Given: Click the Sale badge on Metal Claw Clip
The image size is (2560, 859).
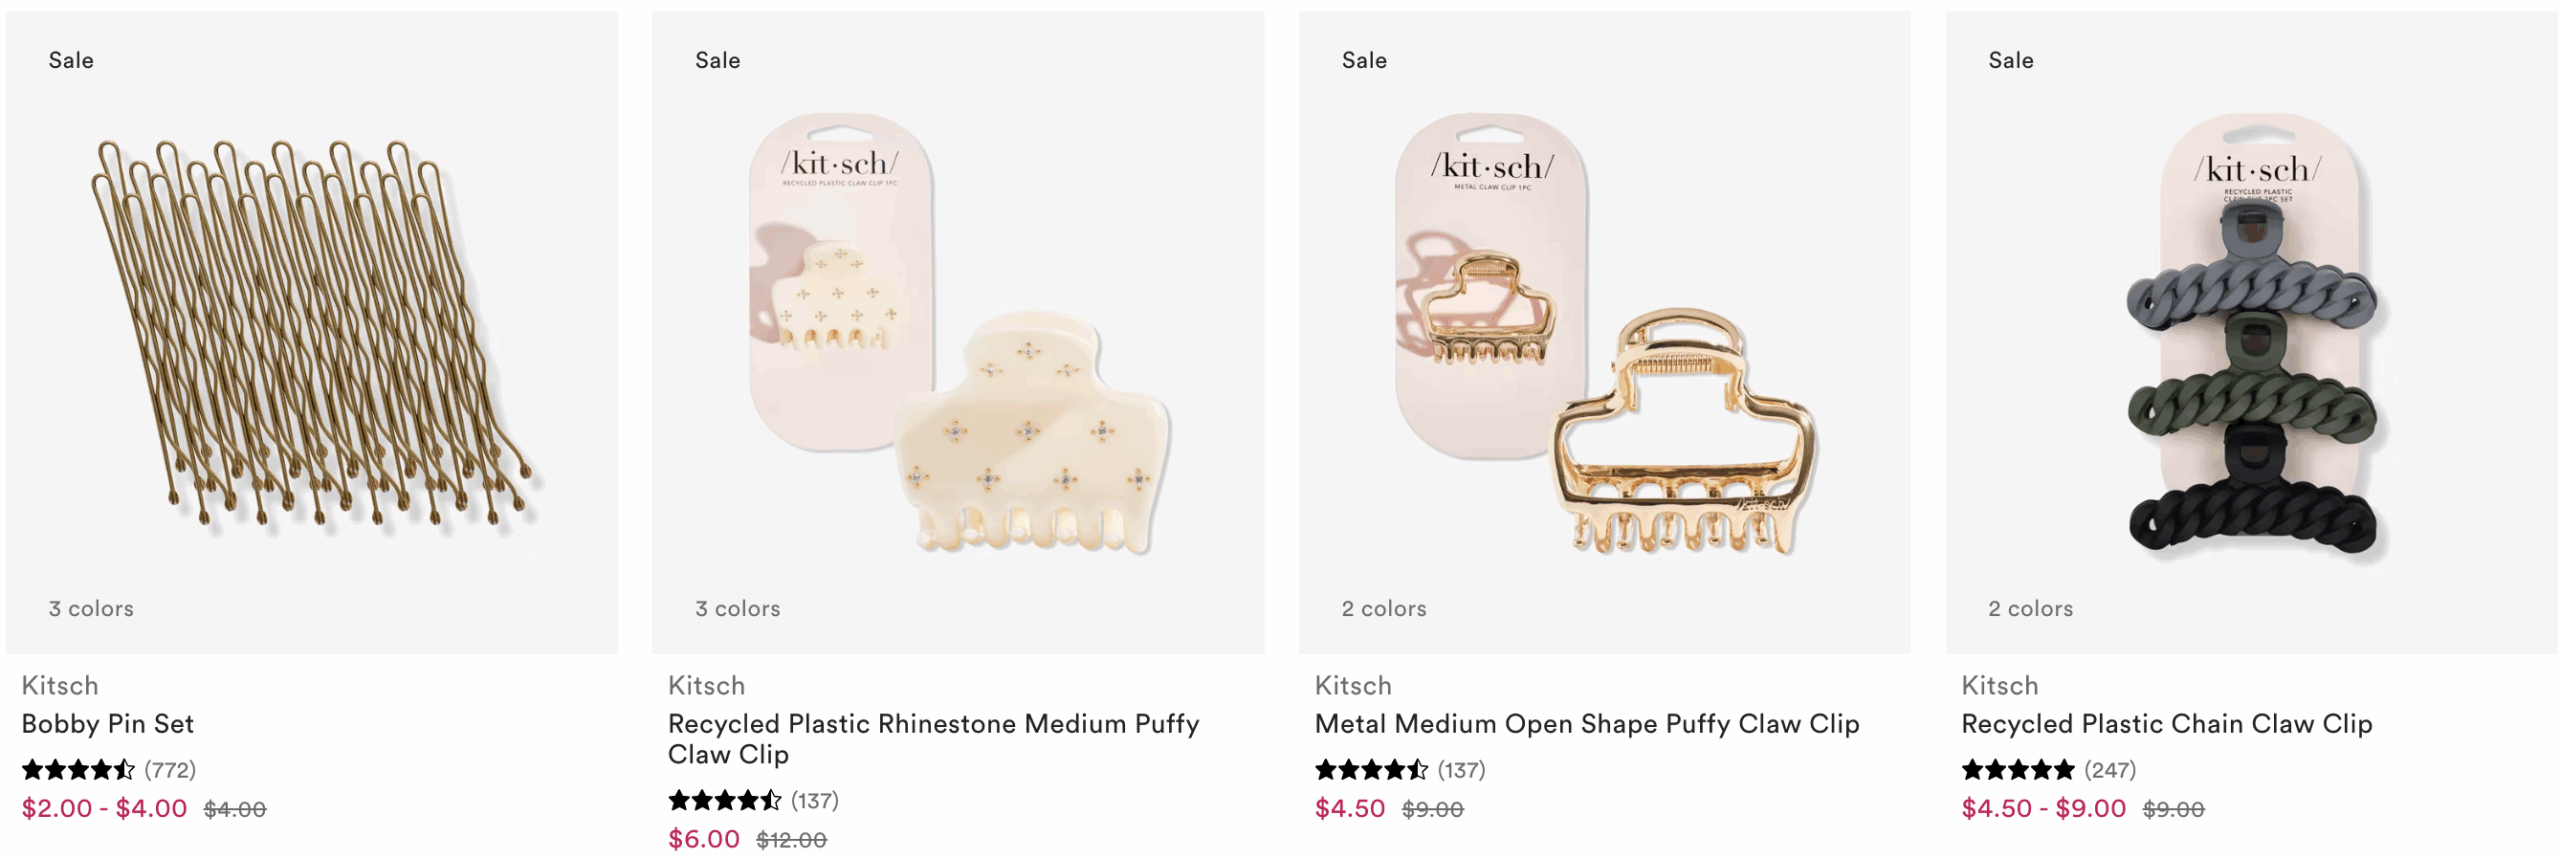Looking at the screenshot, I should click(x=1364, y=60).
